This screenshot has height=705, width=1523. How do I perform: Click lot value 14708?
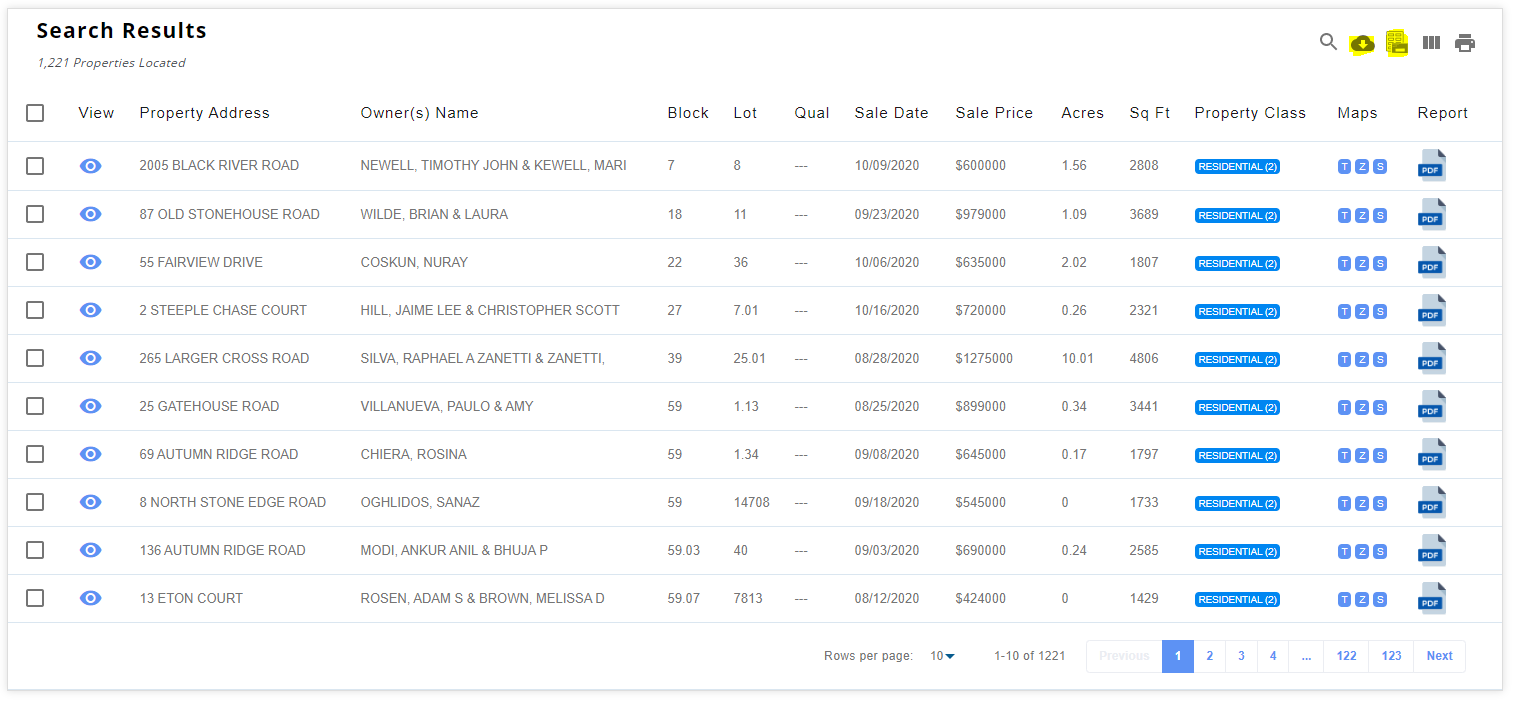point(751,502)
